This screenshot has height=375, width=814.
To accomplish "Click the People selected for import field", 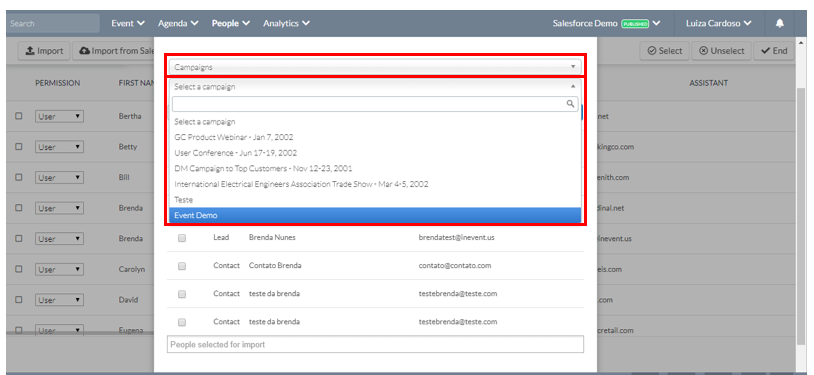I will coord(375,344).
